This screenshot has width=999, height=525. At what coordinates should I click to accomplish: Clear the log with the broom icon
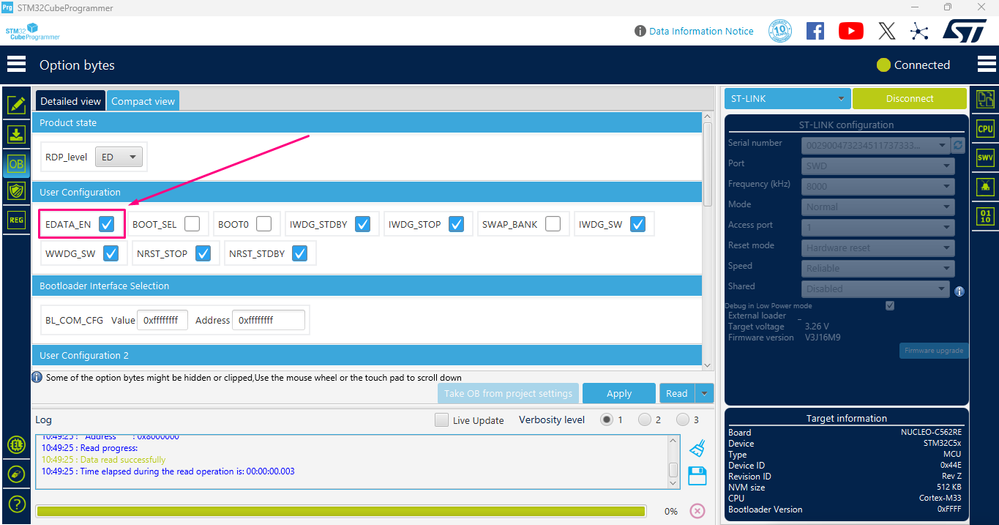(697, 449)
